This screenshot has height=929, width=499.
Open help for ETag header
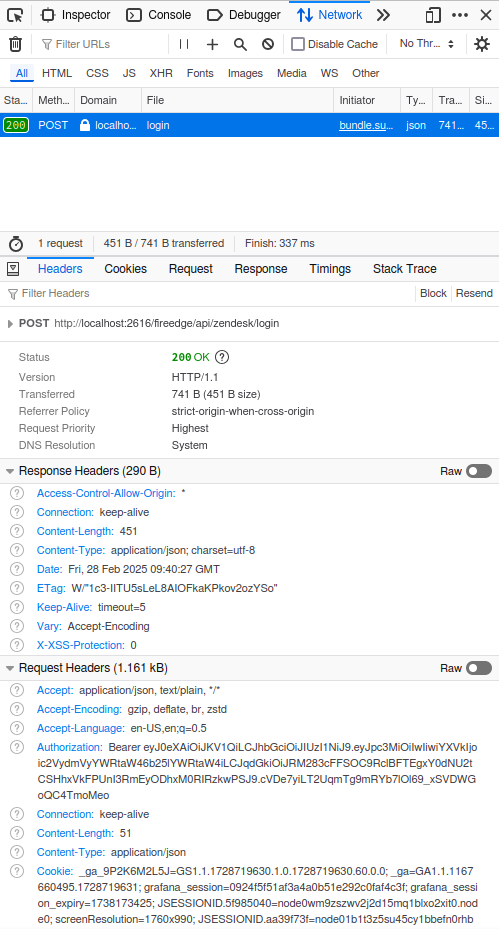(x=17, y=588)
